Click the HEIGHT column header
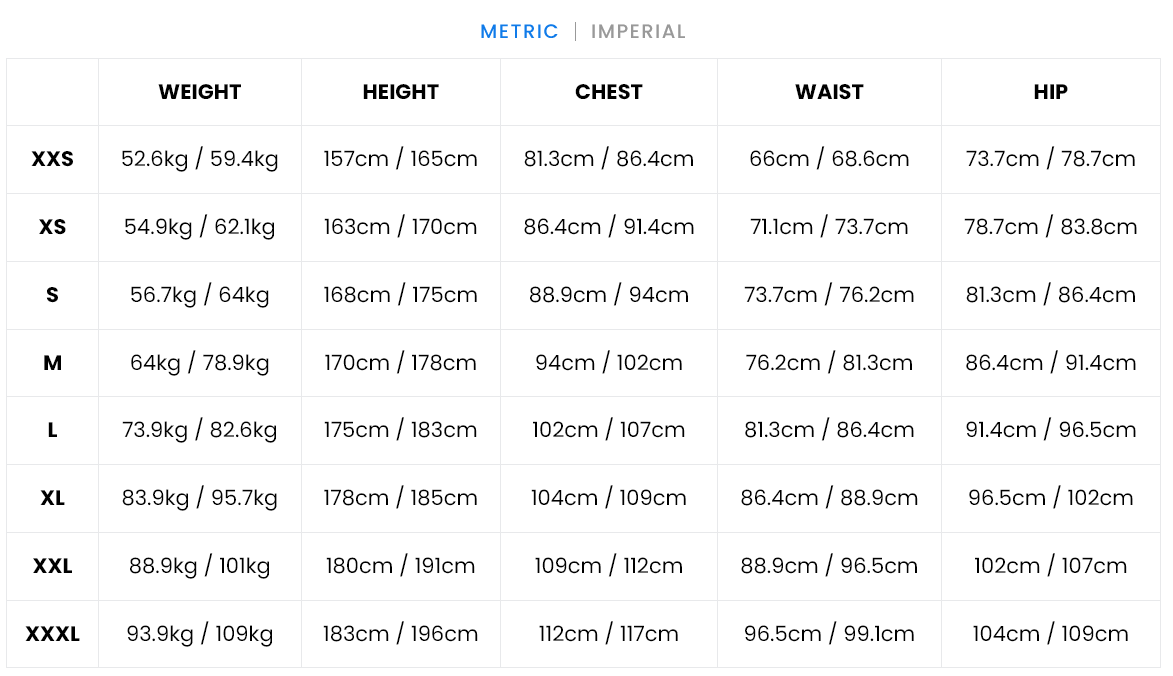This screenshot has height=676, width=1173. 401,92
